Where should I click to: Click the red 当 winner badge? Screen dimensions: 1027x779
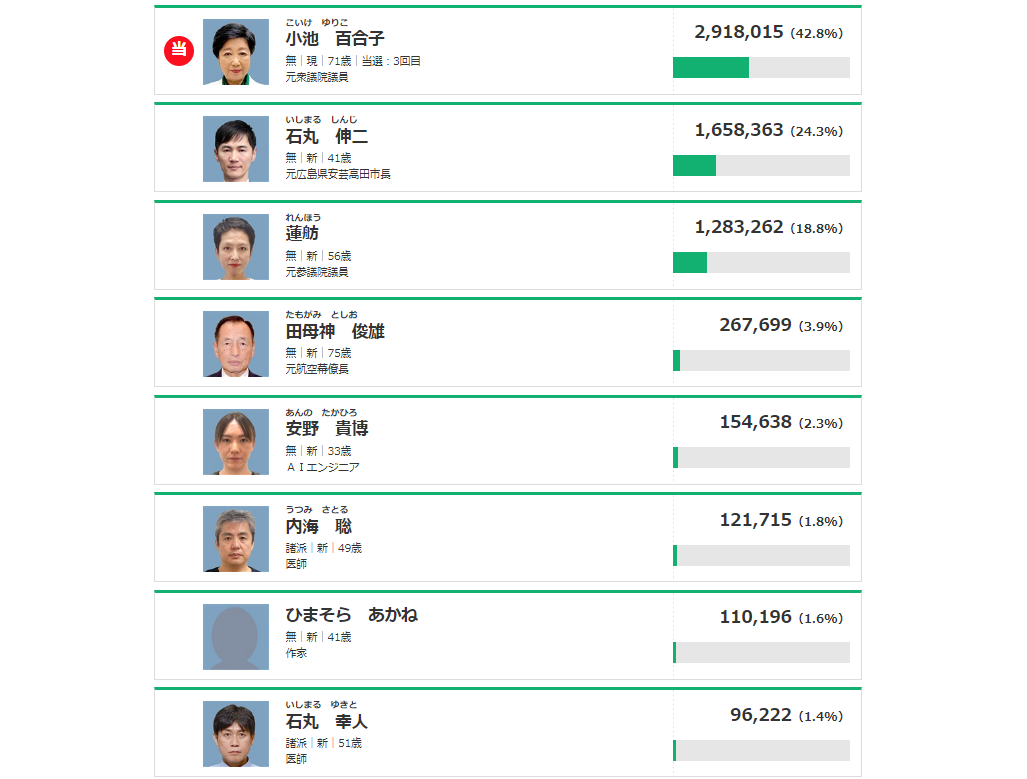click(179, 50)
